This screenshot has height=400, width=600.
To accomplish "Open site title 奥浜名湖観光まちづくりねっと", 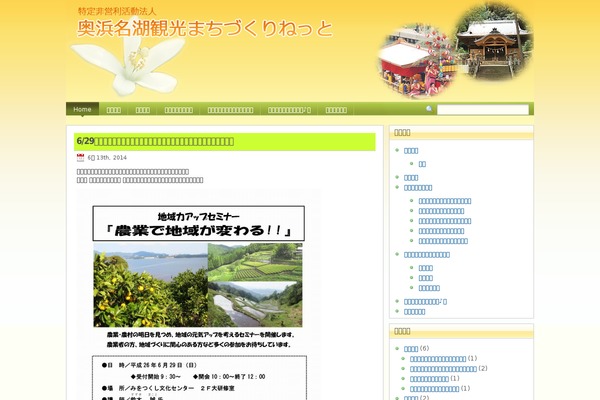I will click(x=205, y=29).
